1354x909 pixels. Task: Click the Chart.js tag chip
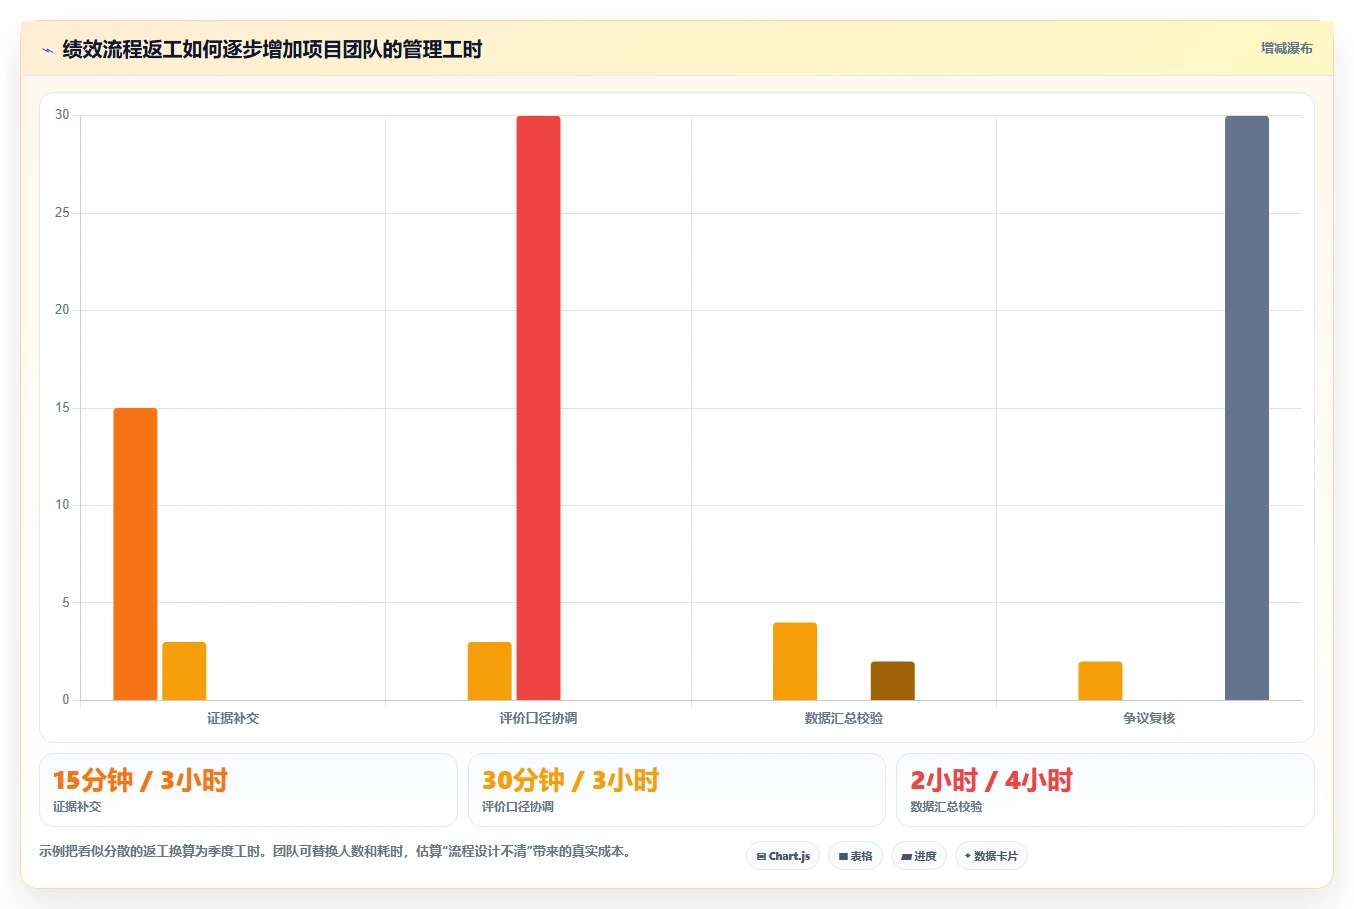click(783, 856)
